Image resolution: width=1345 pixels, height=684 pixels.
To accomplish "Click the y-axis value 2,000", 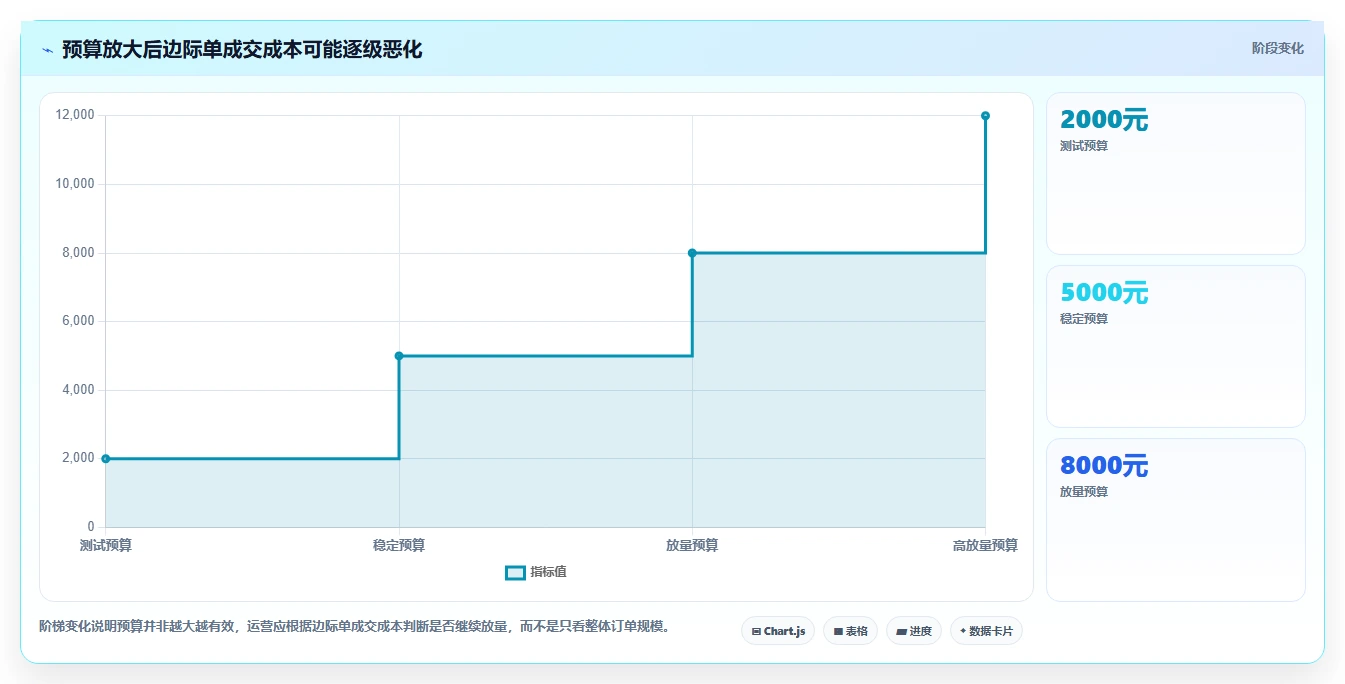I will pyautogui.click(x=78, y=458).
